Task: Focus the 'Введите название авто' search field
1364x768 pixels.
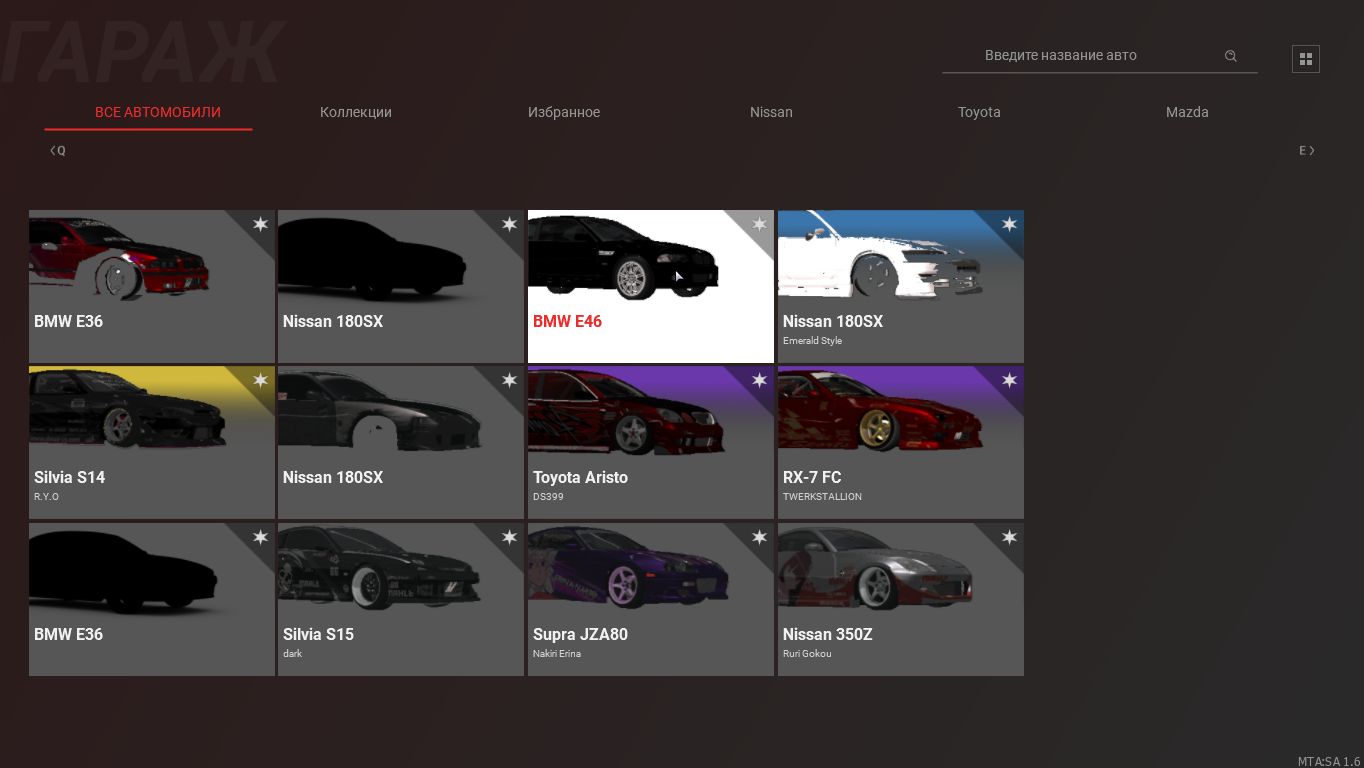Action: 1100,56
